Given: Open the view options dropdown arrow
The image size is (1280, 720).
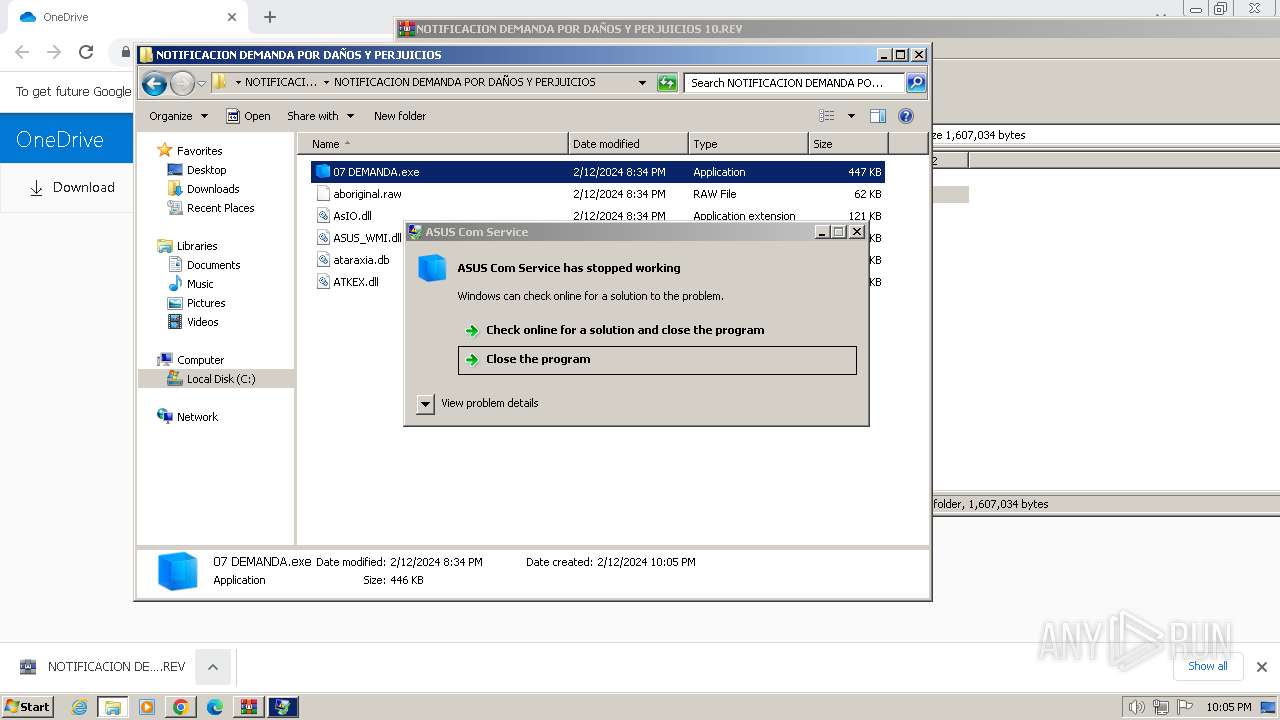Looking at the screenshot, I should point(851,116).
